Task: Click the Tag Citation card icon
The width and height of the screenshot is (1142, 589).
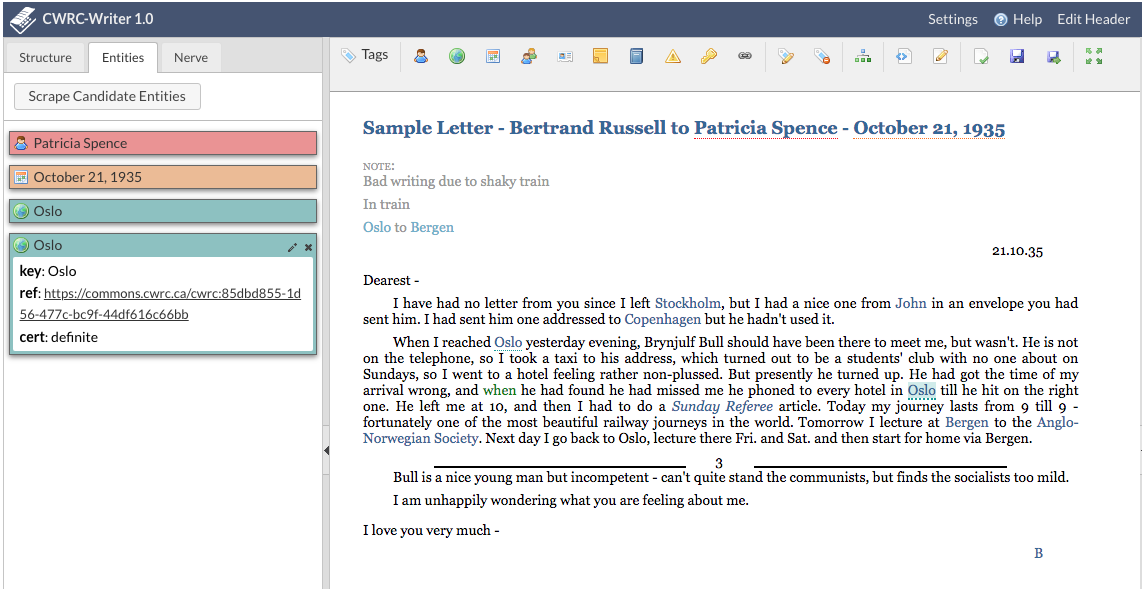Action: click(565, 56)
